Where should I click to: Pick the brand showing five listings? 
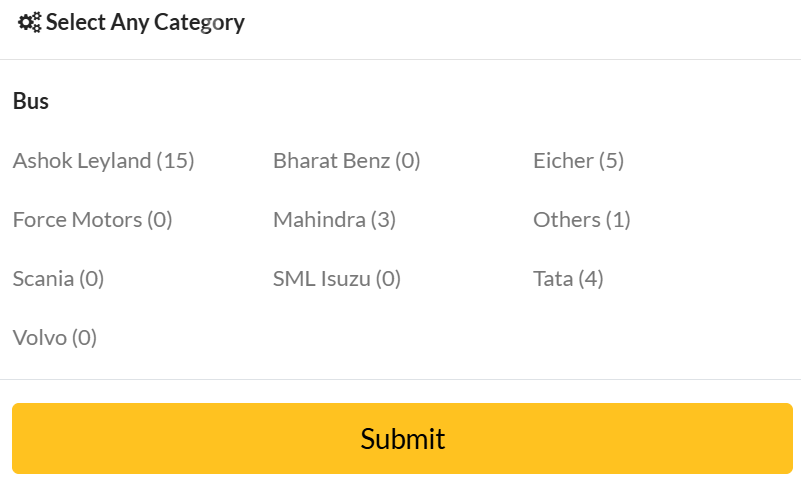(579, 161)
